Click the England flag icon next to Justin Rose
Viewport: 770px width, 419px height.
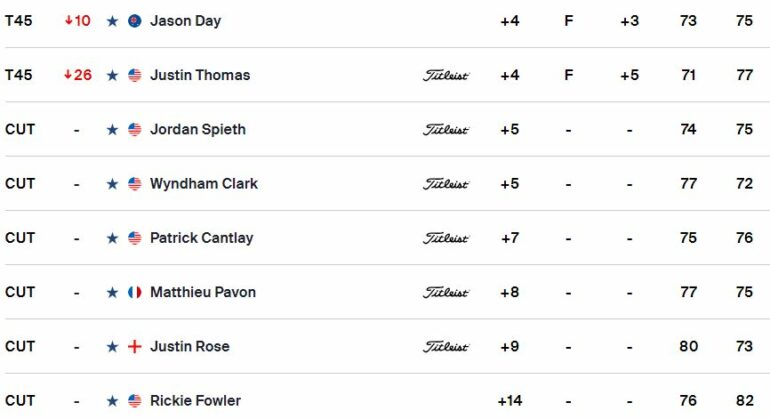135,347
